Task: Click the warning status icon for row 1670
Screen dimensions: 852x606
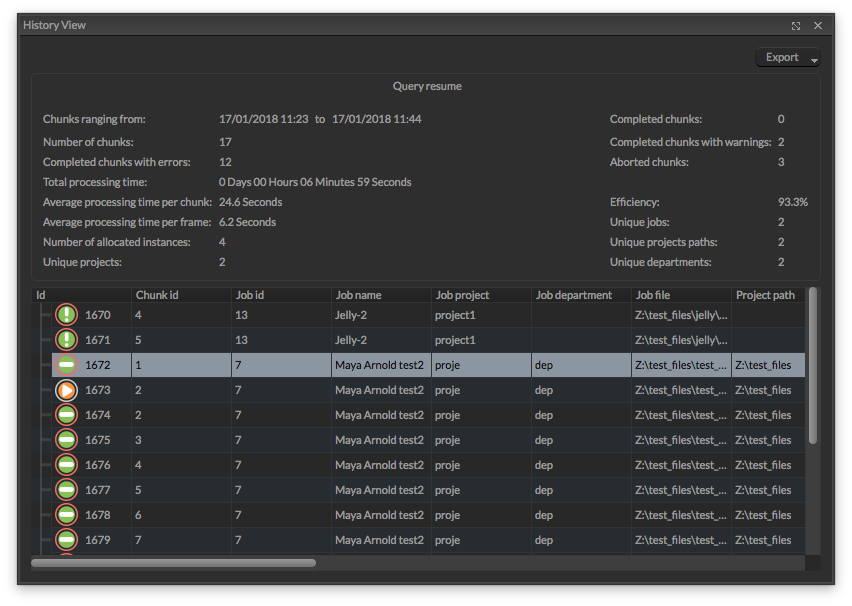Action: [x=66, y=315]
